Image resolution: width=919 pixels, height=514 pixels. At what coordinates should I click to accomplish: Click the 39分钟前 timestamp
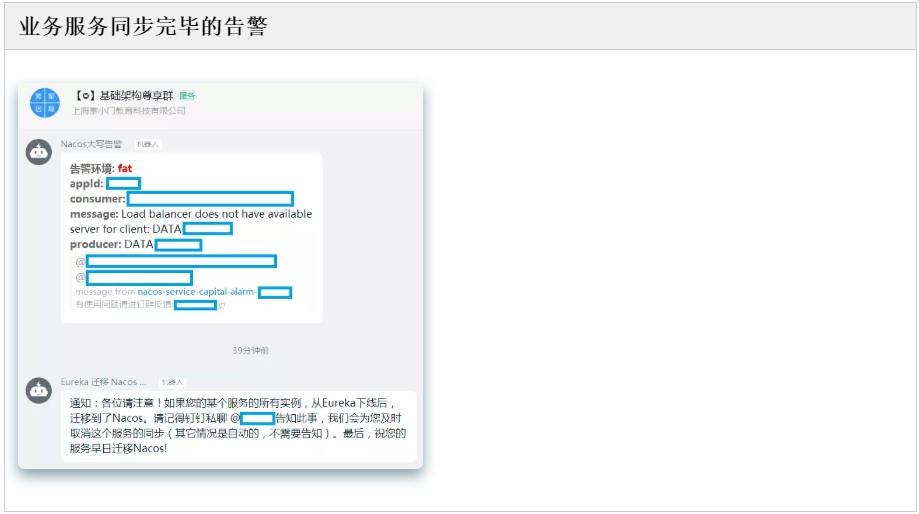250,350
